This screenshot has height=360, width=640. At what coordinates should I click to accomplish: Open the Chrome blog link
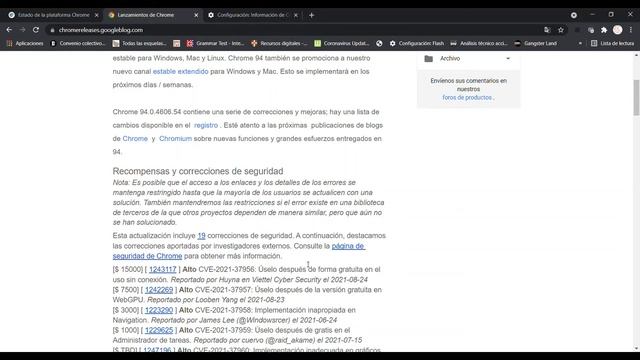[x=135, y=139]
